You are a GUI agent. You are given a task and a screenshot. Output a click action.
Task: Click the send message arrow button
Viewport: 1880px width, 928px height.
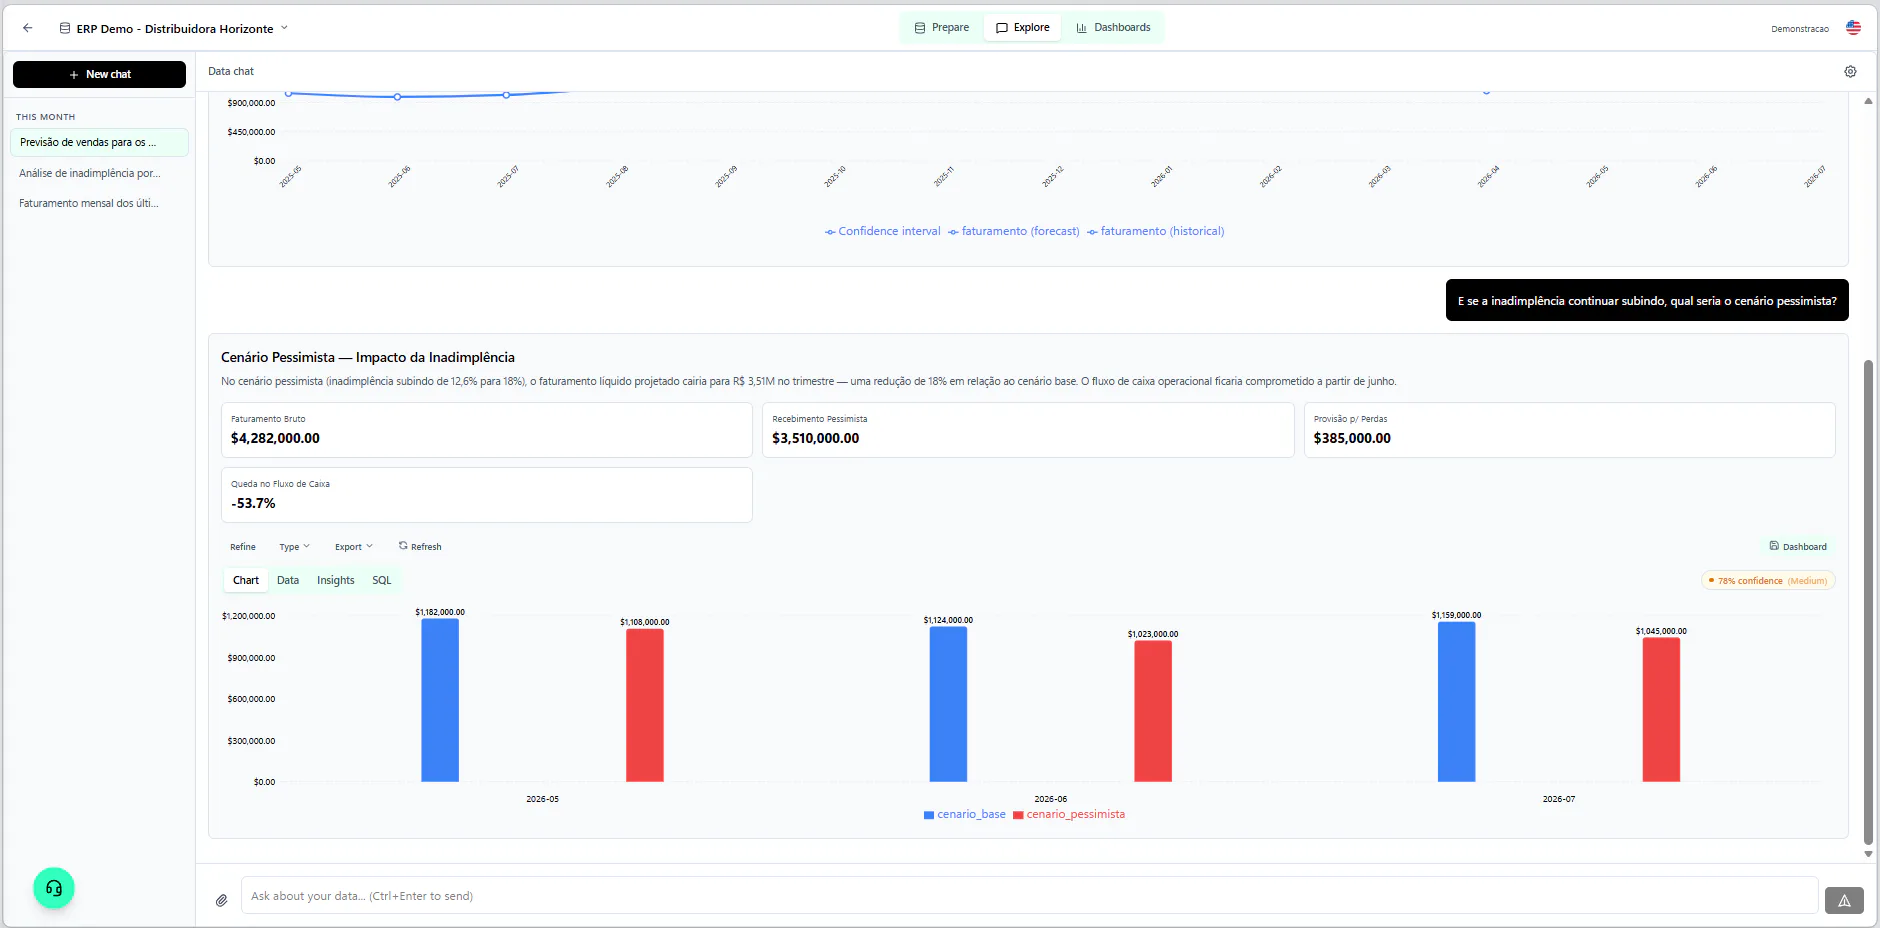1844,901
